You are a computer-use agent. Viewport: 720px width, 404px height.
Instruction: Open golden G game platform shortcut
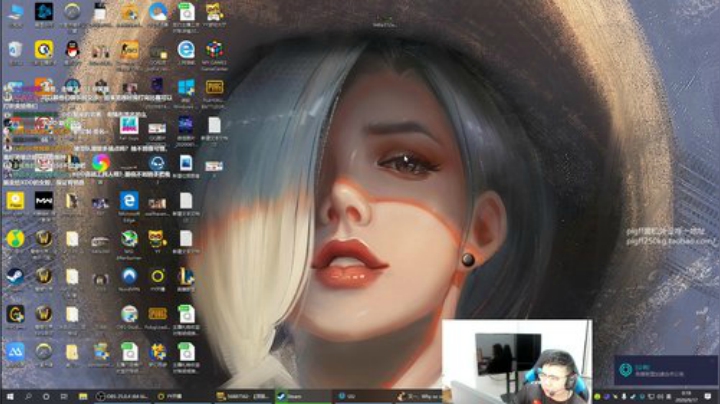pyautogui.click(x=16, y=316)
